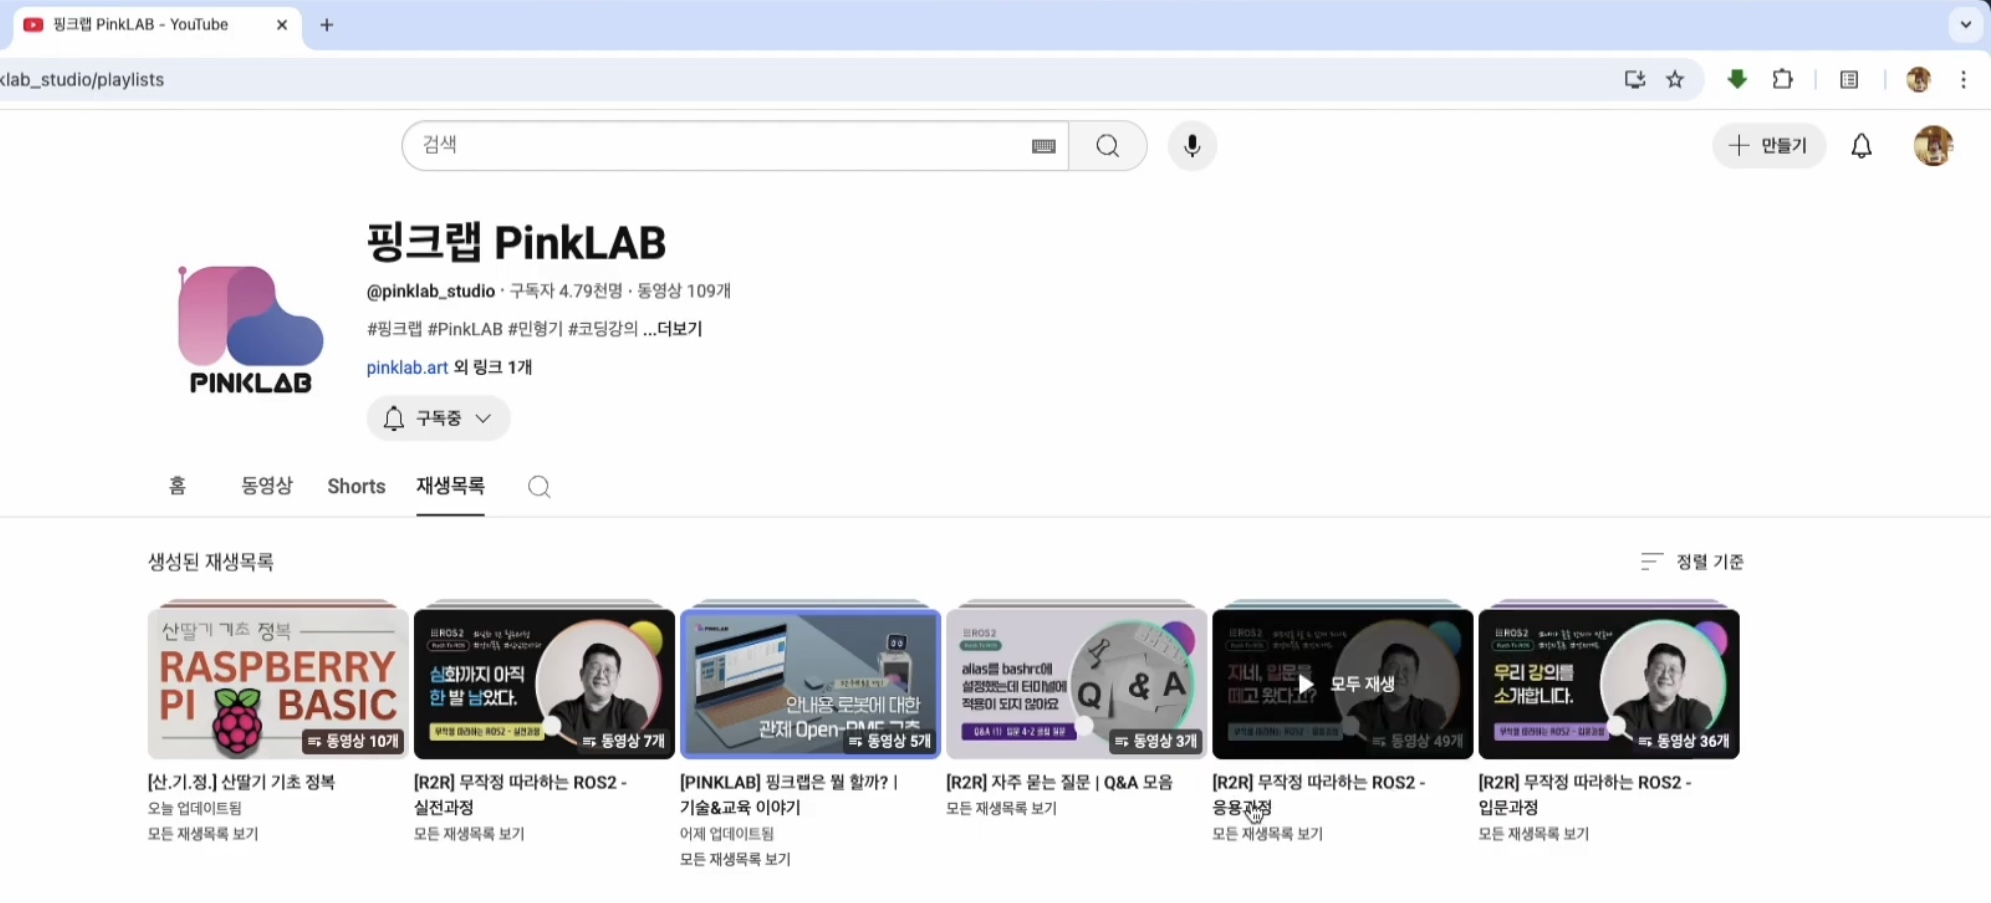1991x903 pixels.
Task: Click the channel search magnifier icon
Action: [539, 487]
